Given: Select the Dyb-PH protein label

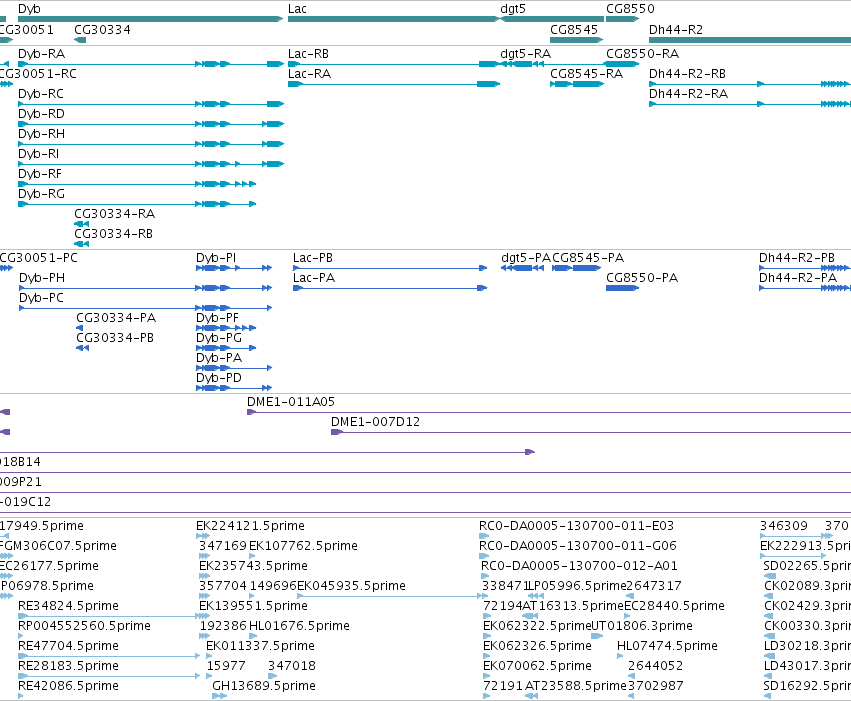Looking at the screenshot, I should click(42, 278).
